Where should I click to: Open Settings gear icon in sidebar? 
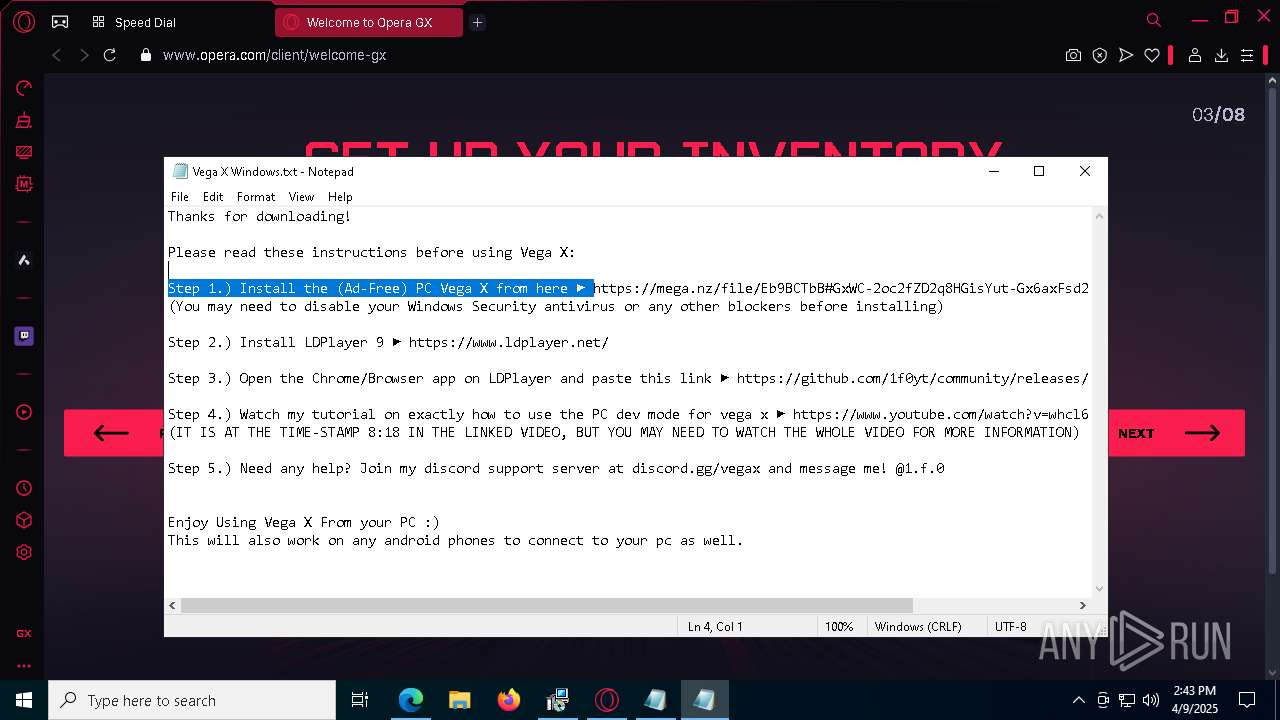24,552
